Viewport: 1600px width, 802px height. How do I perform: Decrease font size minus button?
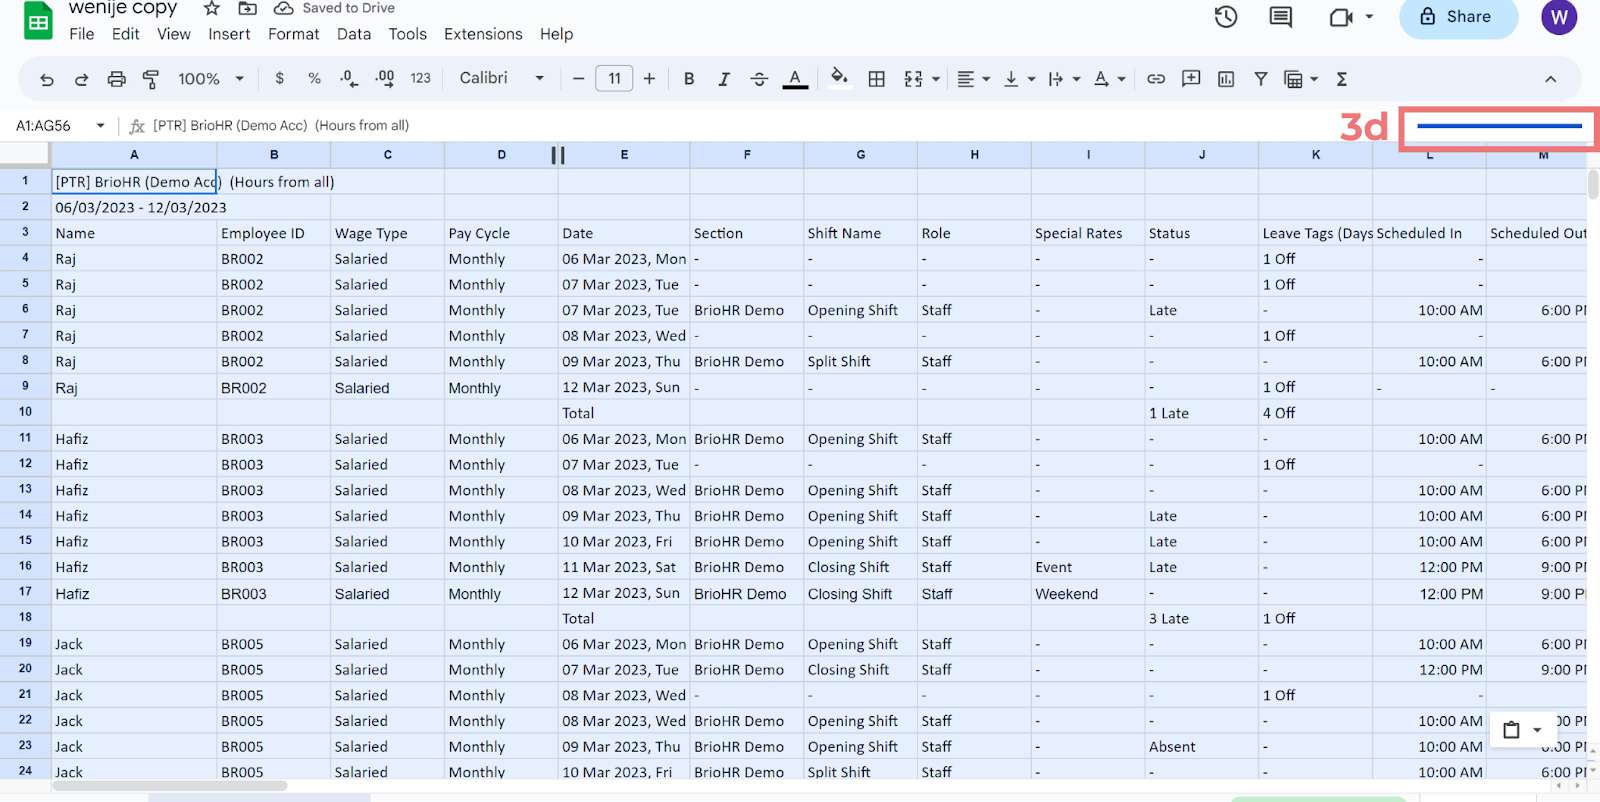pos(578,78)
